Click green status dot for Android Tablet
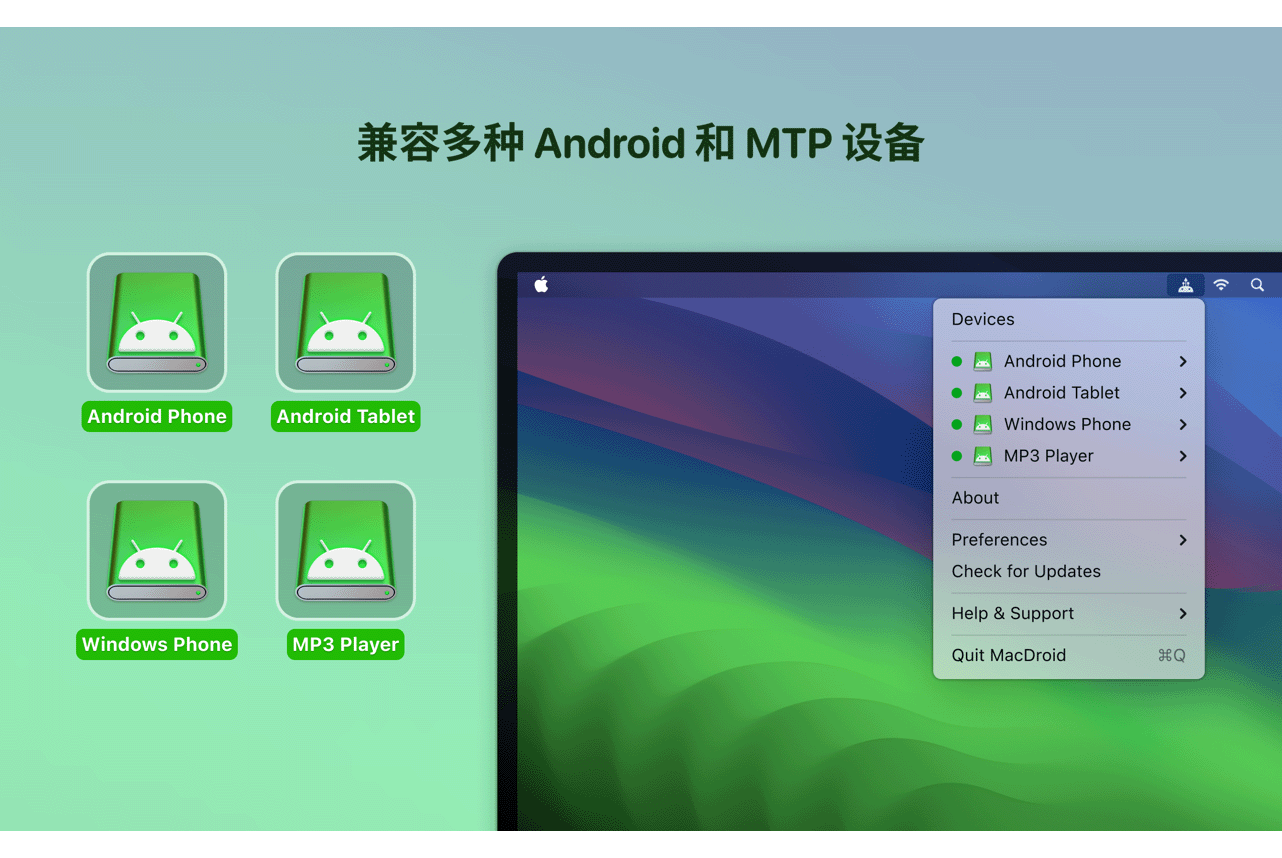The height and width of the screenshot is (858, 1282). 957,393
